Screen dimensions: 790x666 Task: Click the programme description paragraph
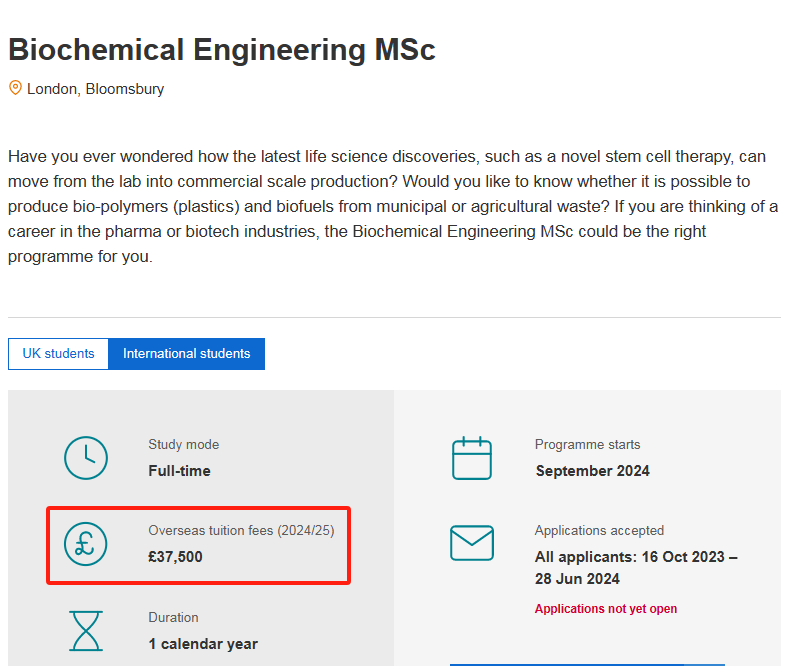pyautogui.click(x=393, y=206)
